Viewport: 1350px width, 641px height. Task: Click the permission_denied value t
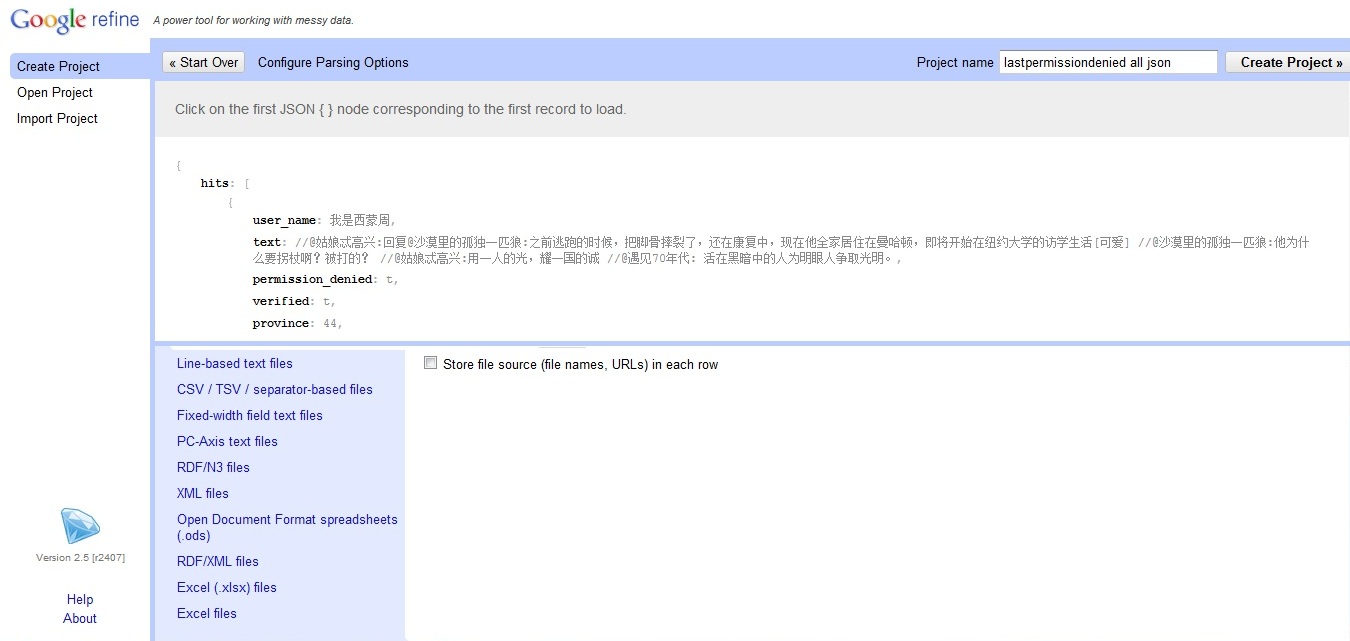(x=389, y=279)
